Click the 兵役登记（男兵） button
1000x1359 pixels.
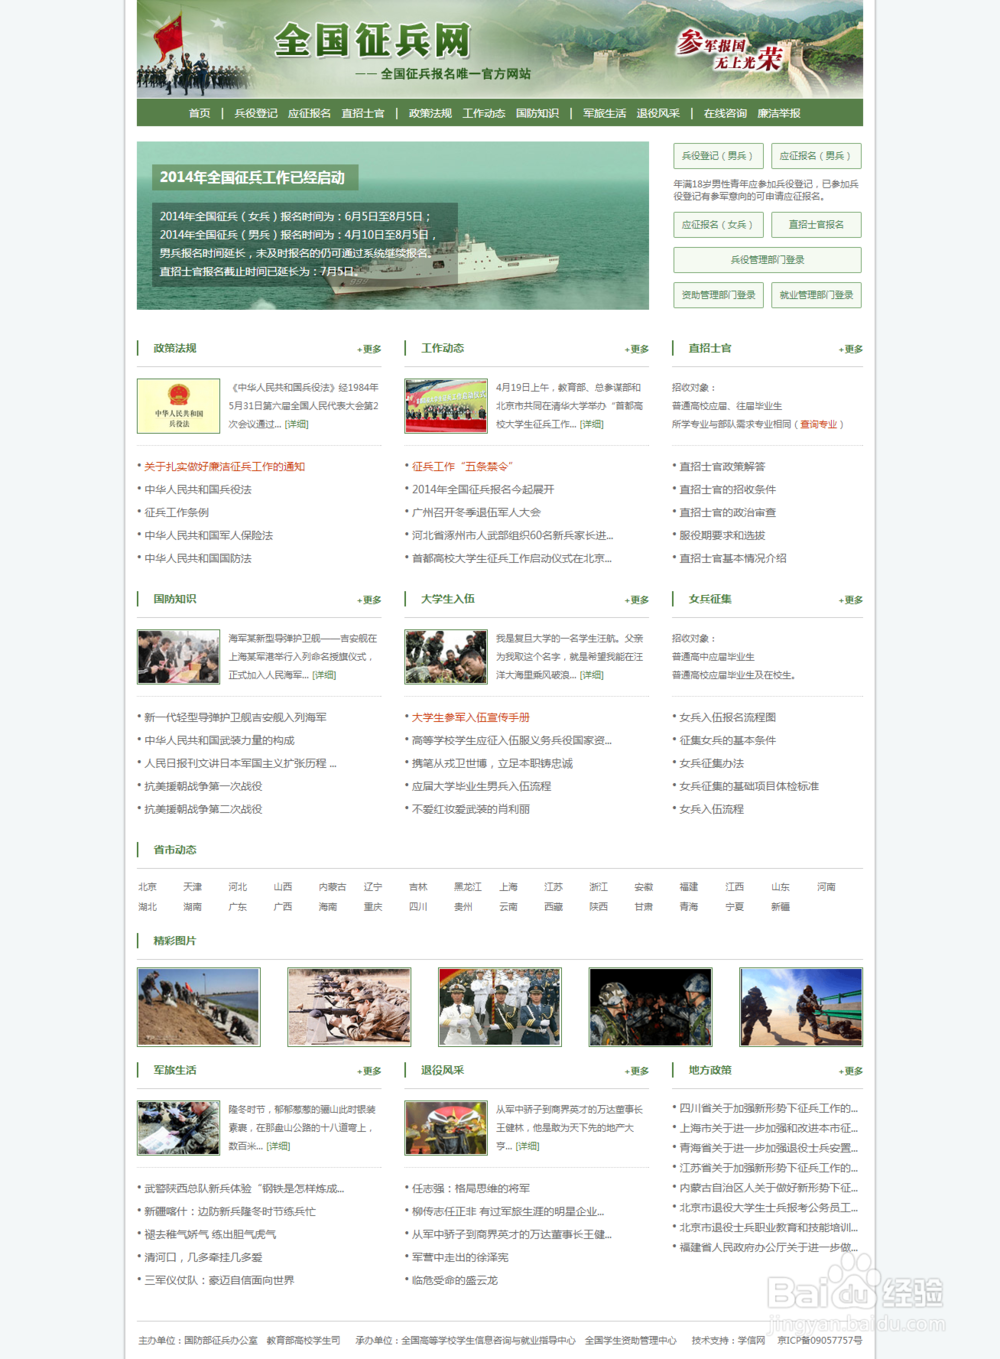tap(719, 156)
